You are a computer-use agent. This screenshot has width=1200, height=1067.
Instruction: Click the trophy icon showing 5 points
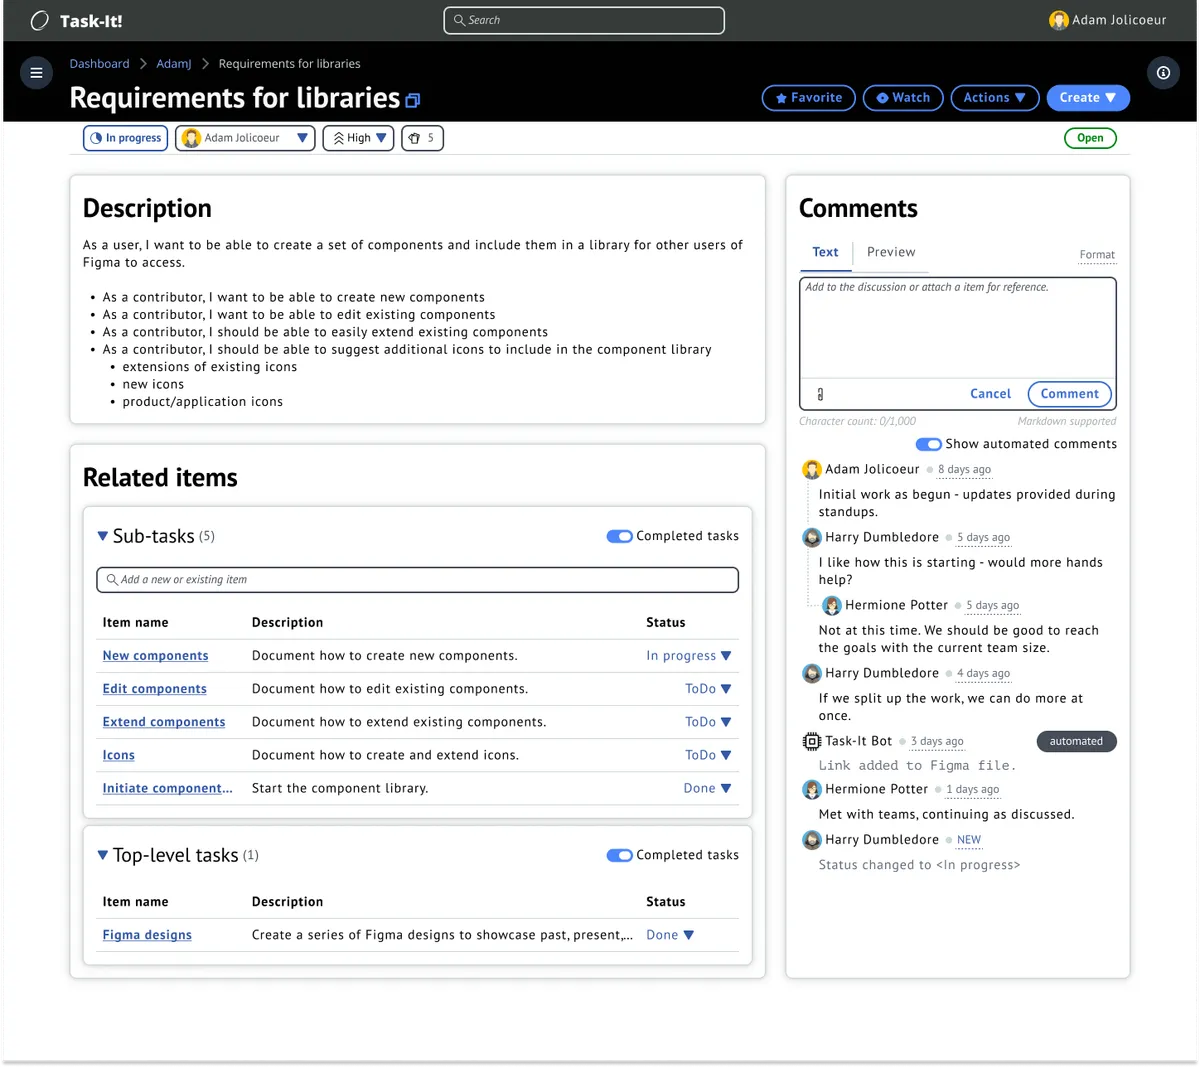coord(414,138)
